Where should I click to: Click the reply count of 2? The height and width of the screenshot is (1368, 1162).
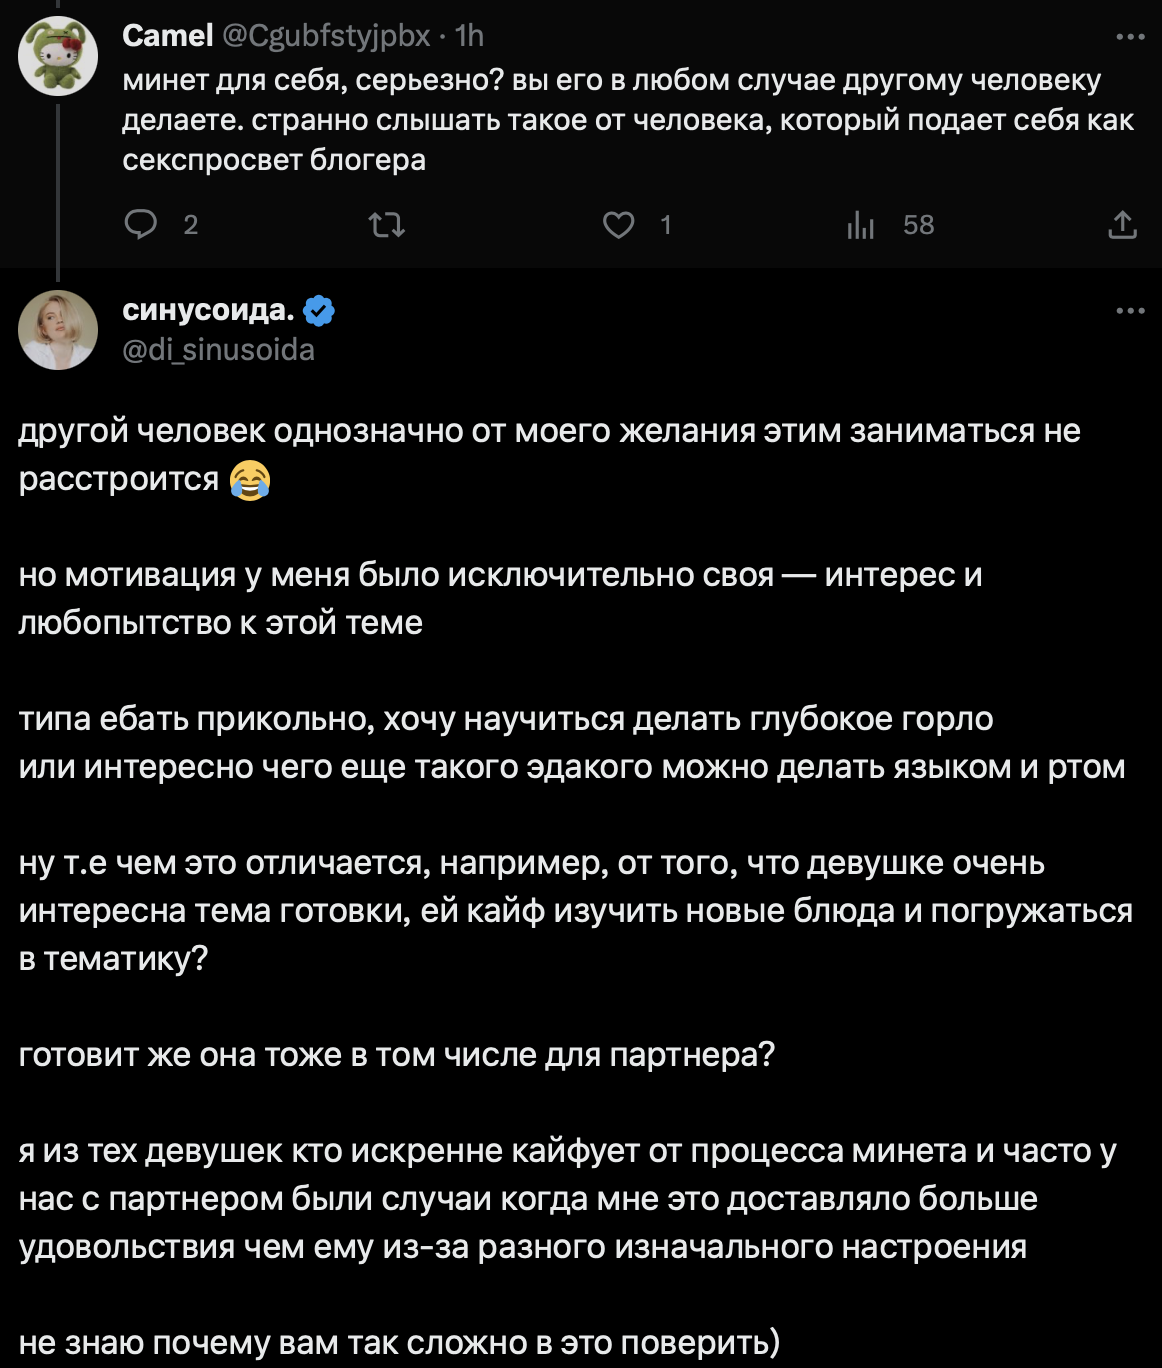coord(191,225)
